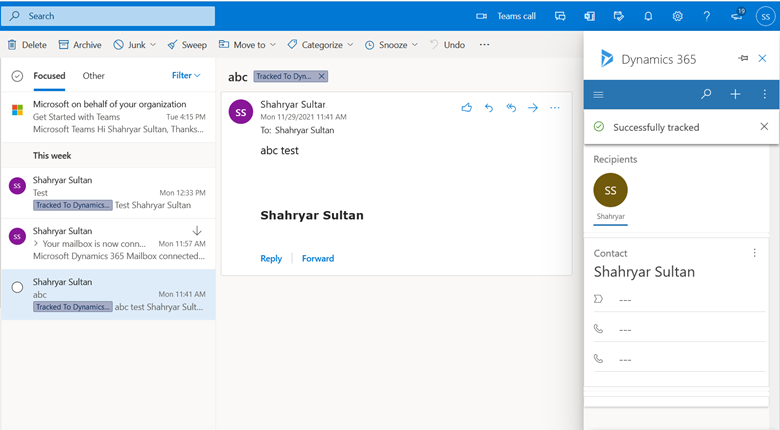The image size is (780, 430).
Task: Open the My Day calendar icon
Action: 619,16
